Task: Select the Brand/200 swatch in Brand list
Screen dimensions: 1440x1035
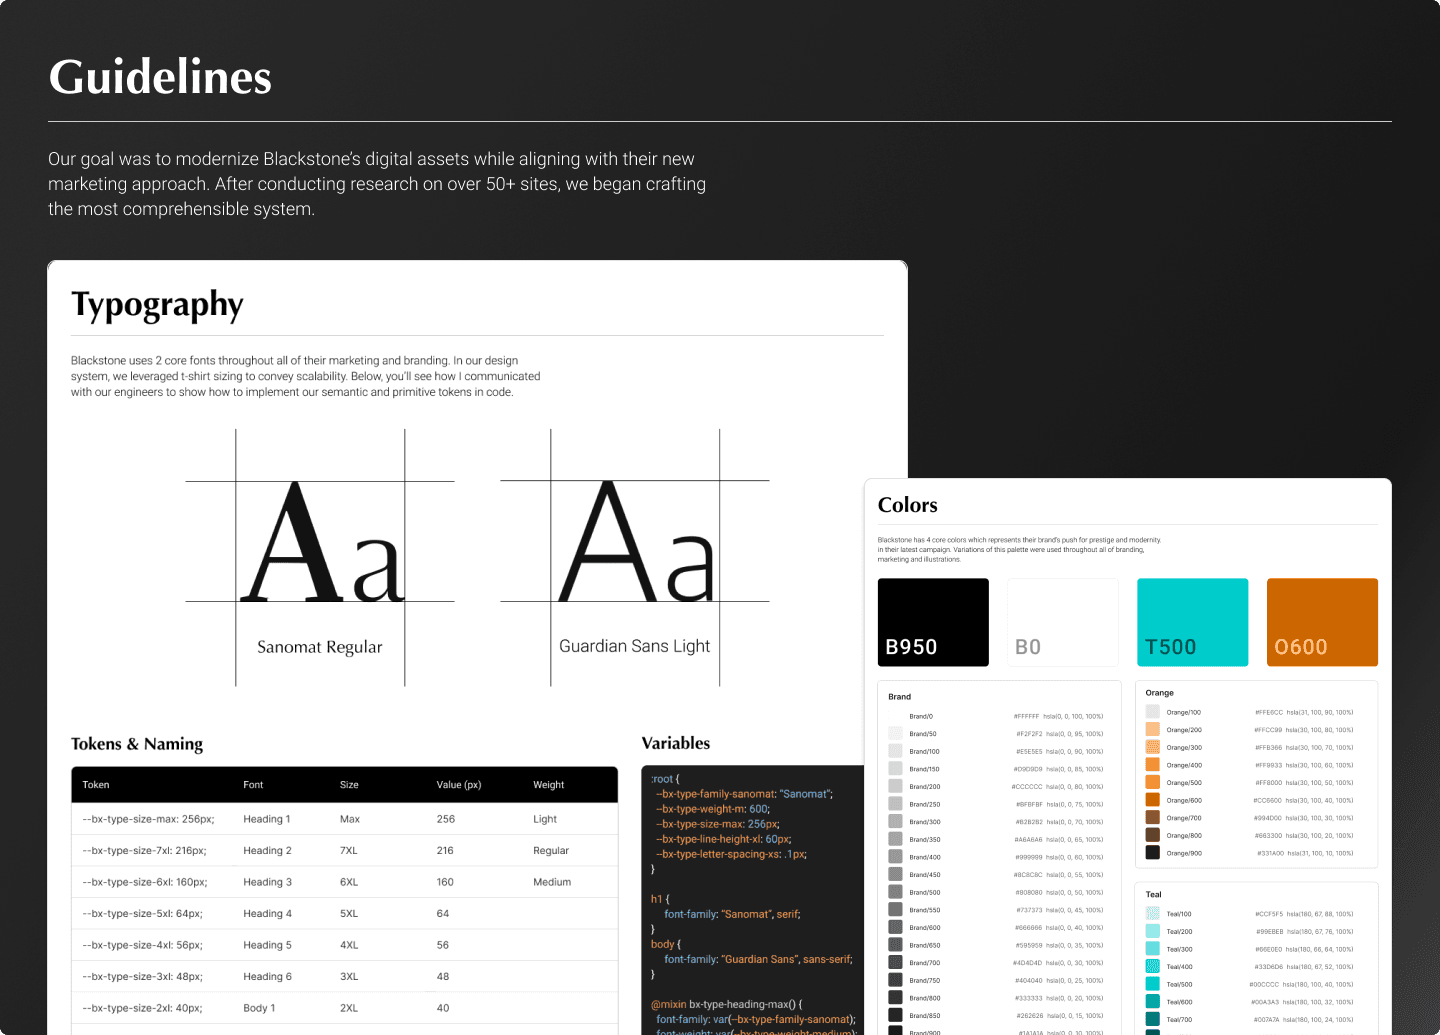Action: point(895,787)
